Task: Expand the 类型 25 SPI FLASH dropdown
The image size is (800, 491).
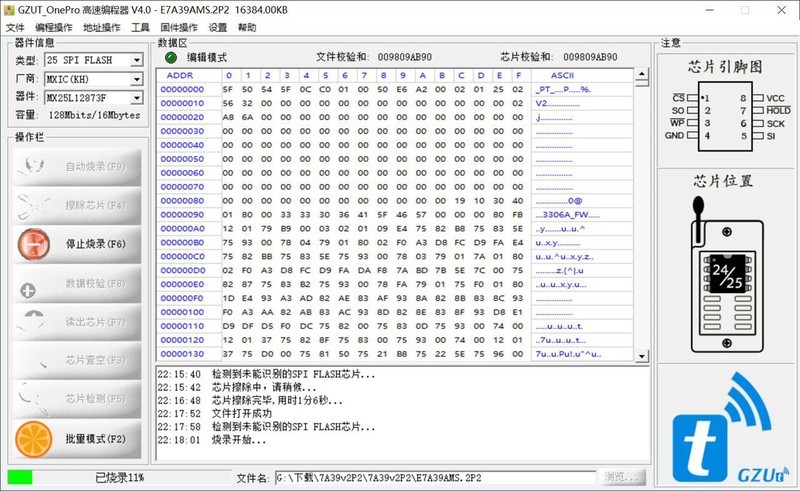Action: pyautogui.click(x=136, y=60)
